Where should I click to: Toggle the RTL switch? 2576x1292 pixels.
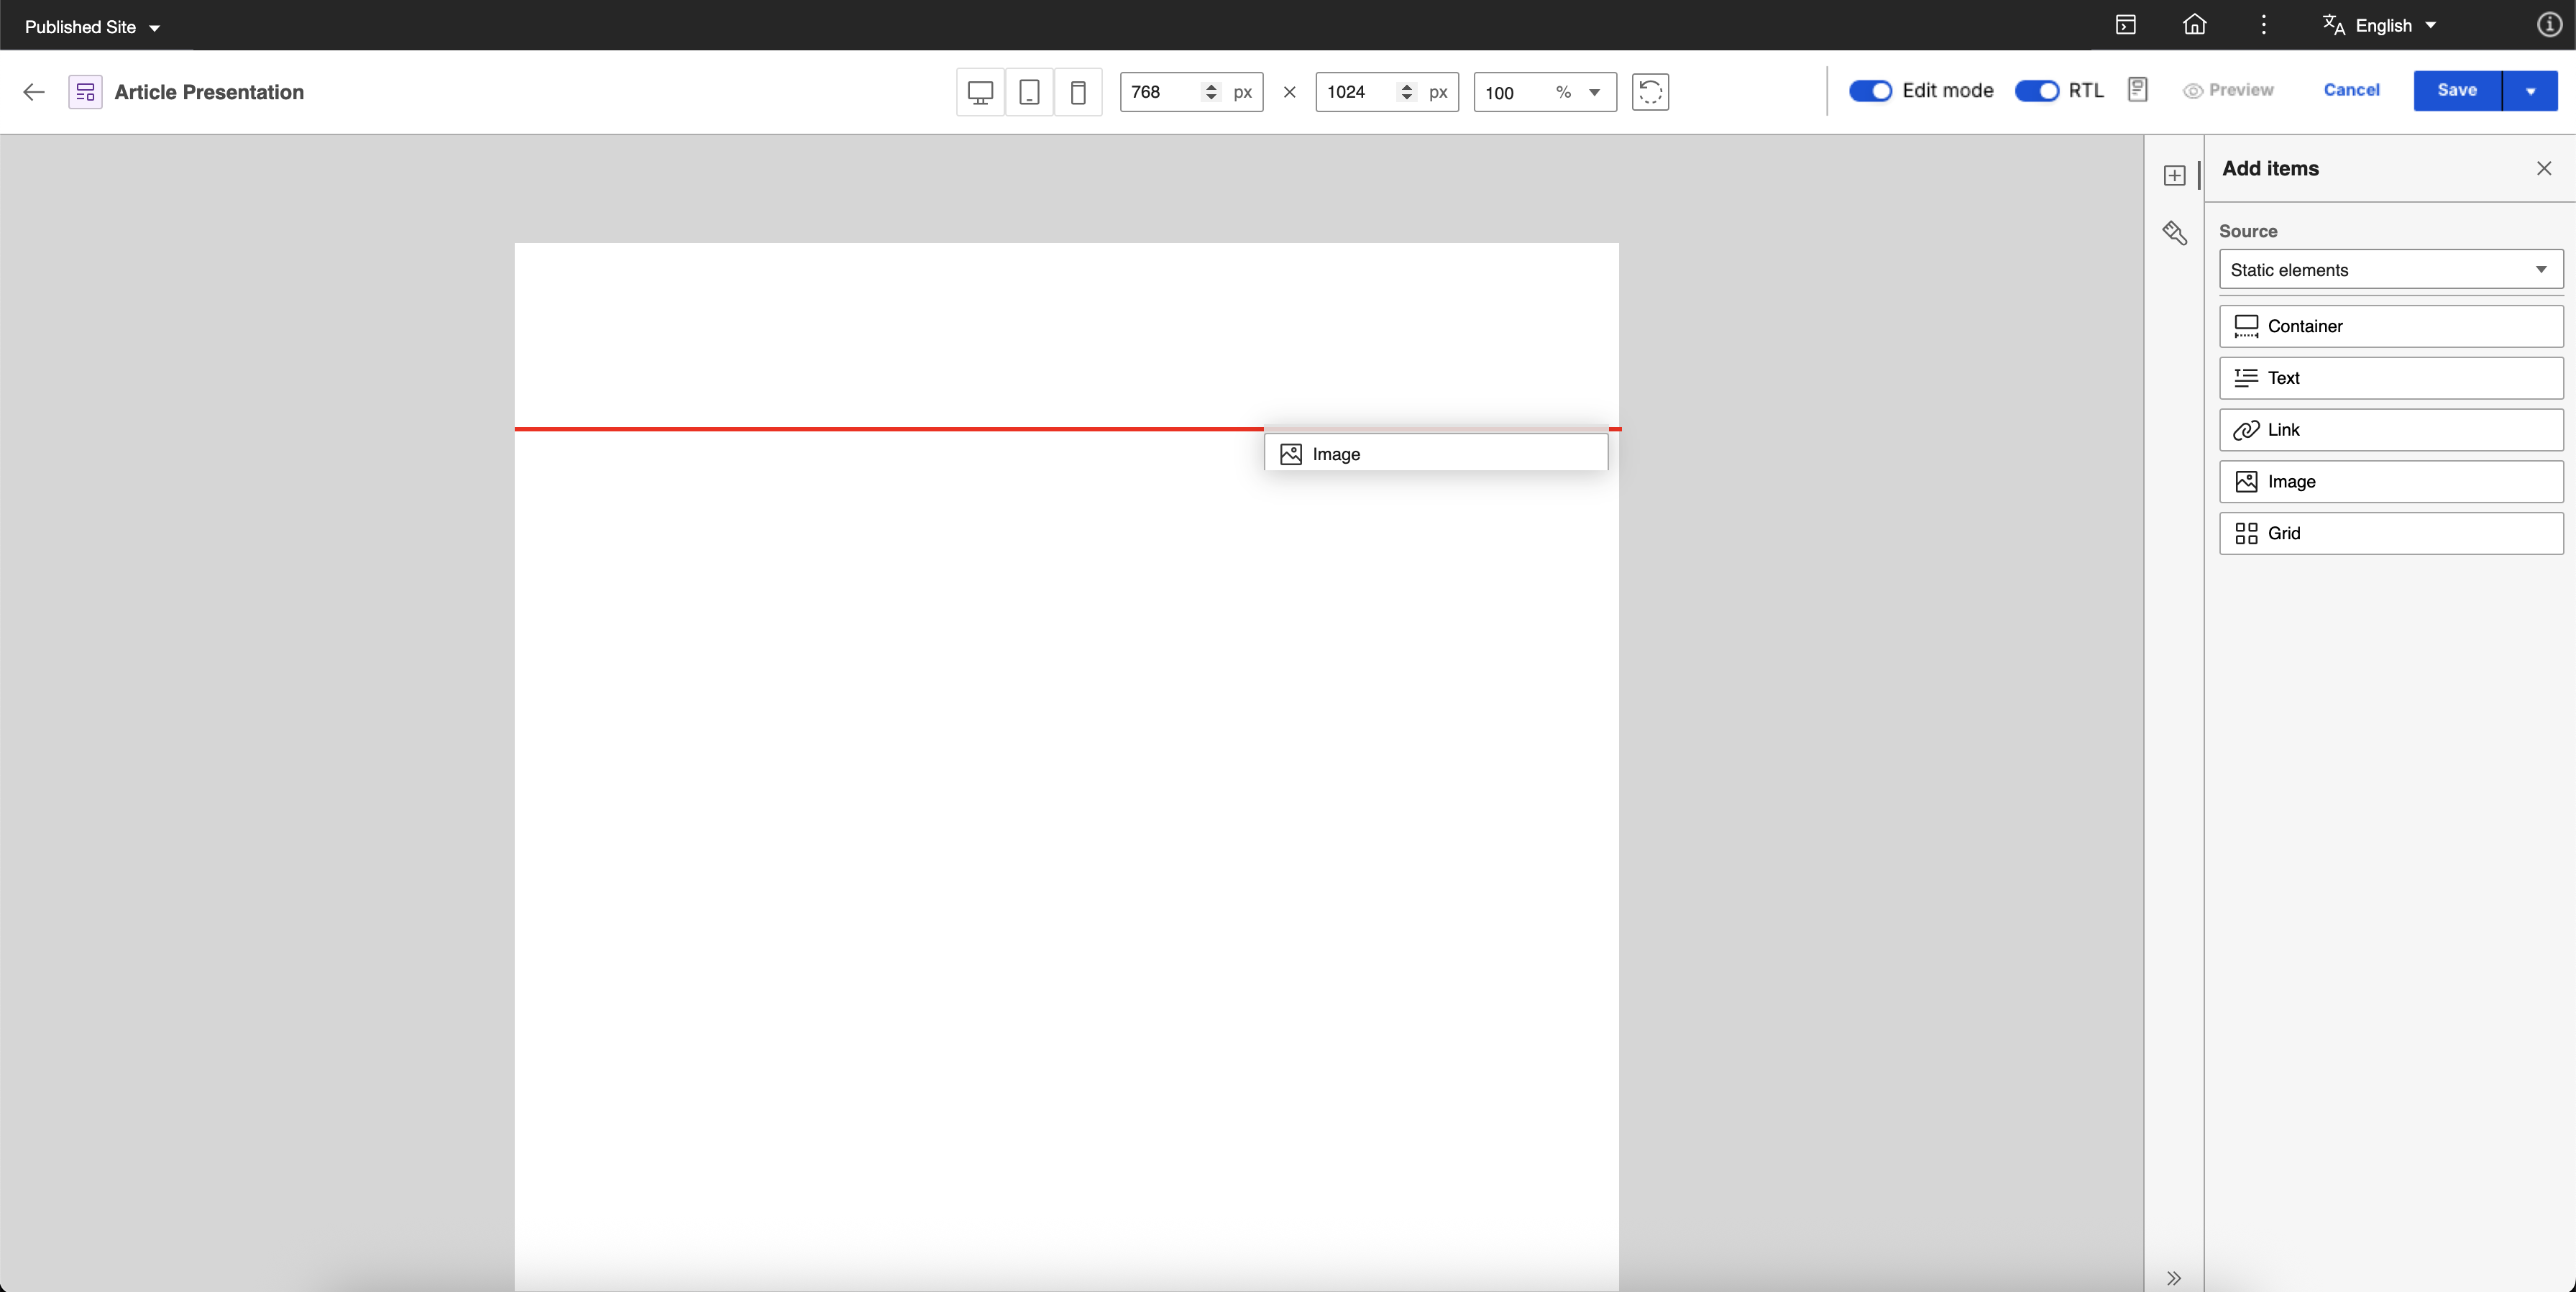2036,91
